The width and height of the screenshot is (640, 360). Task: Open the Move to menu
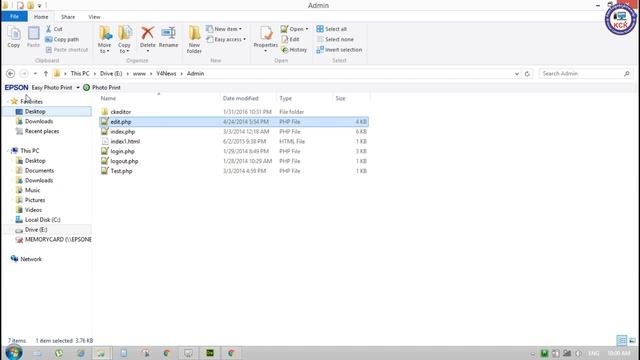(x=104, y=40)
